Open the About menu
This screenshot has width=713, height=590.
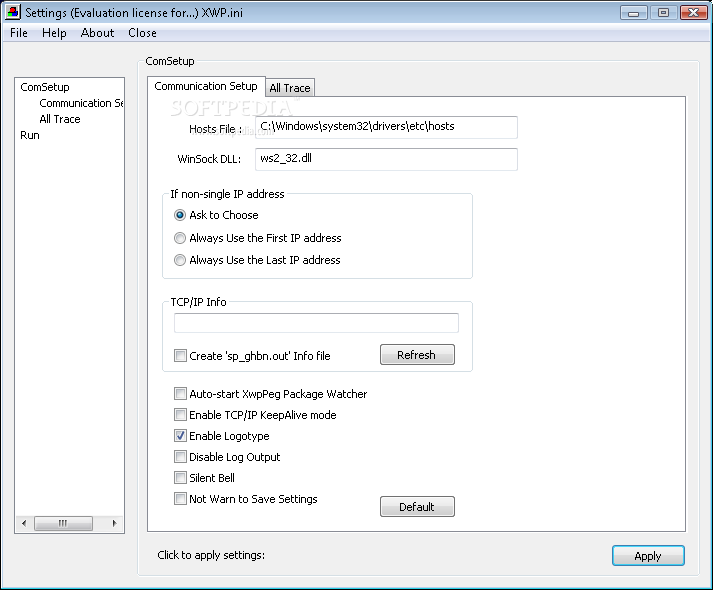[x=97, y=33]
